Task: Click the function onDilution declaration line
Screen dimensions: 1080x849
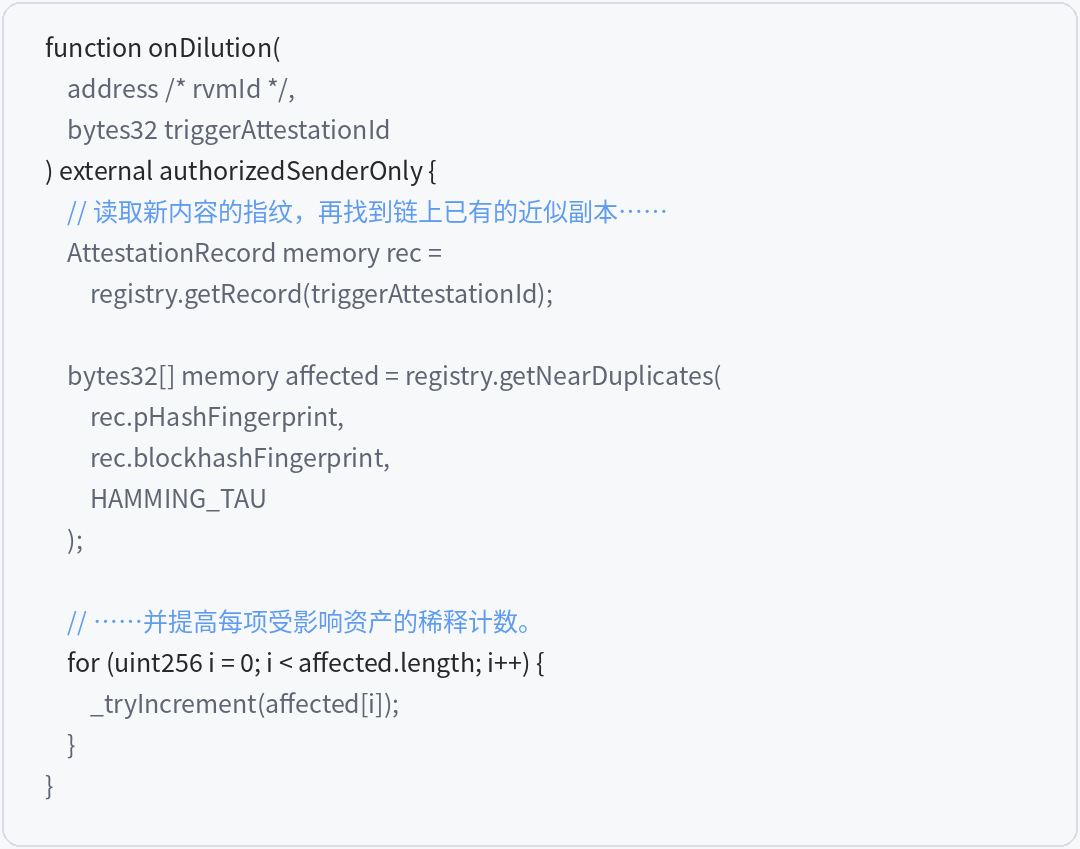Action: [x=163, y=48]
